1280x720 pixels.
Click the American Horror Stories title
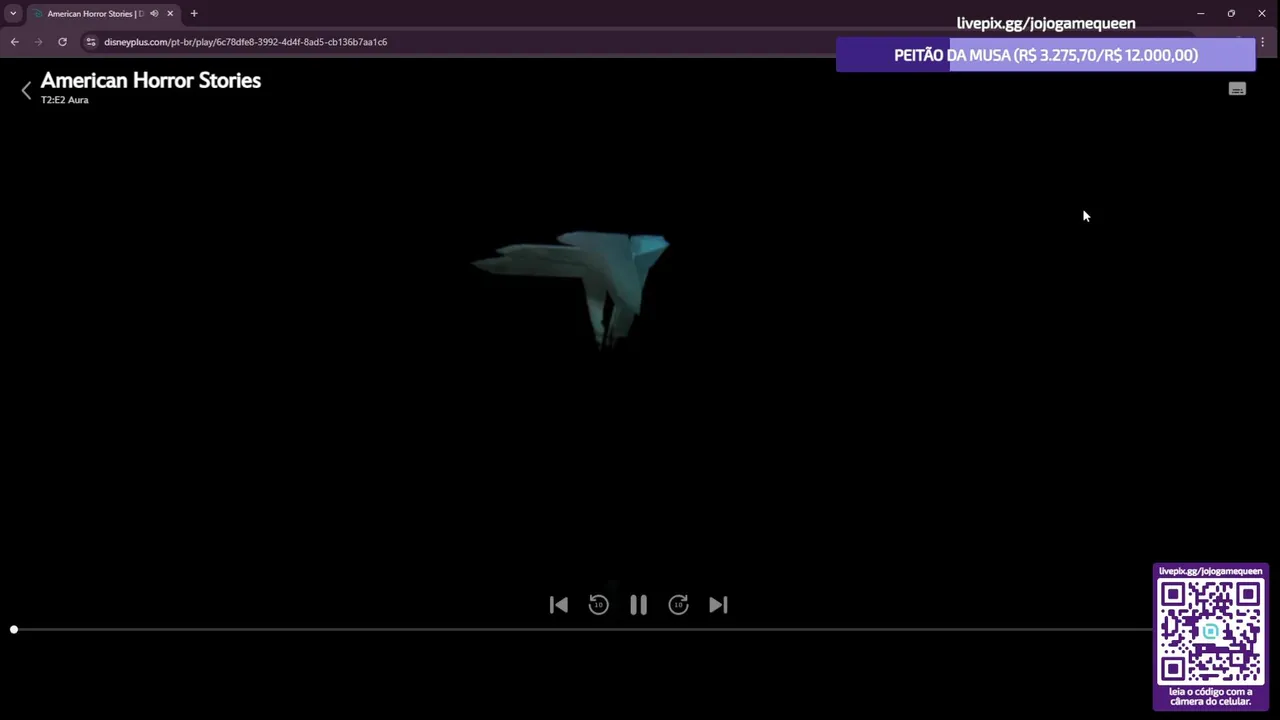(x=150, y=81)
